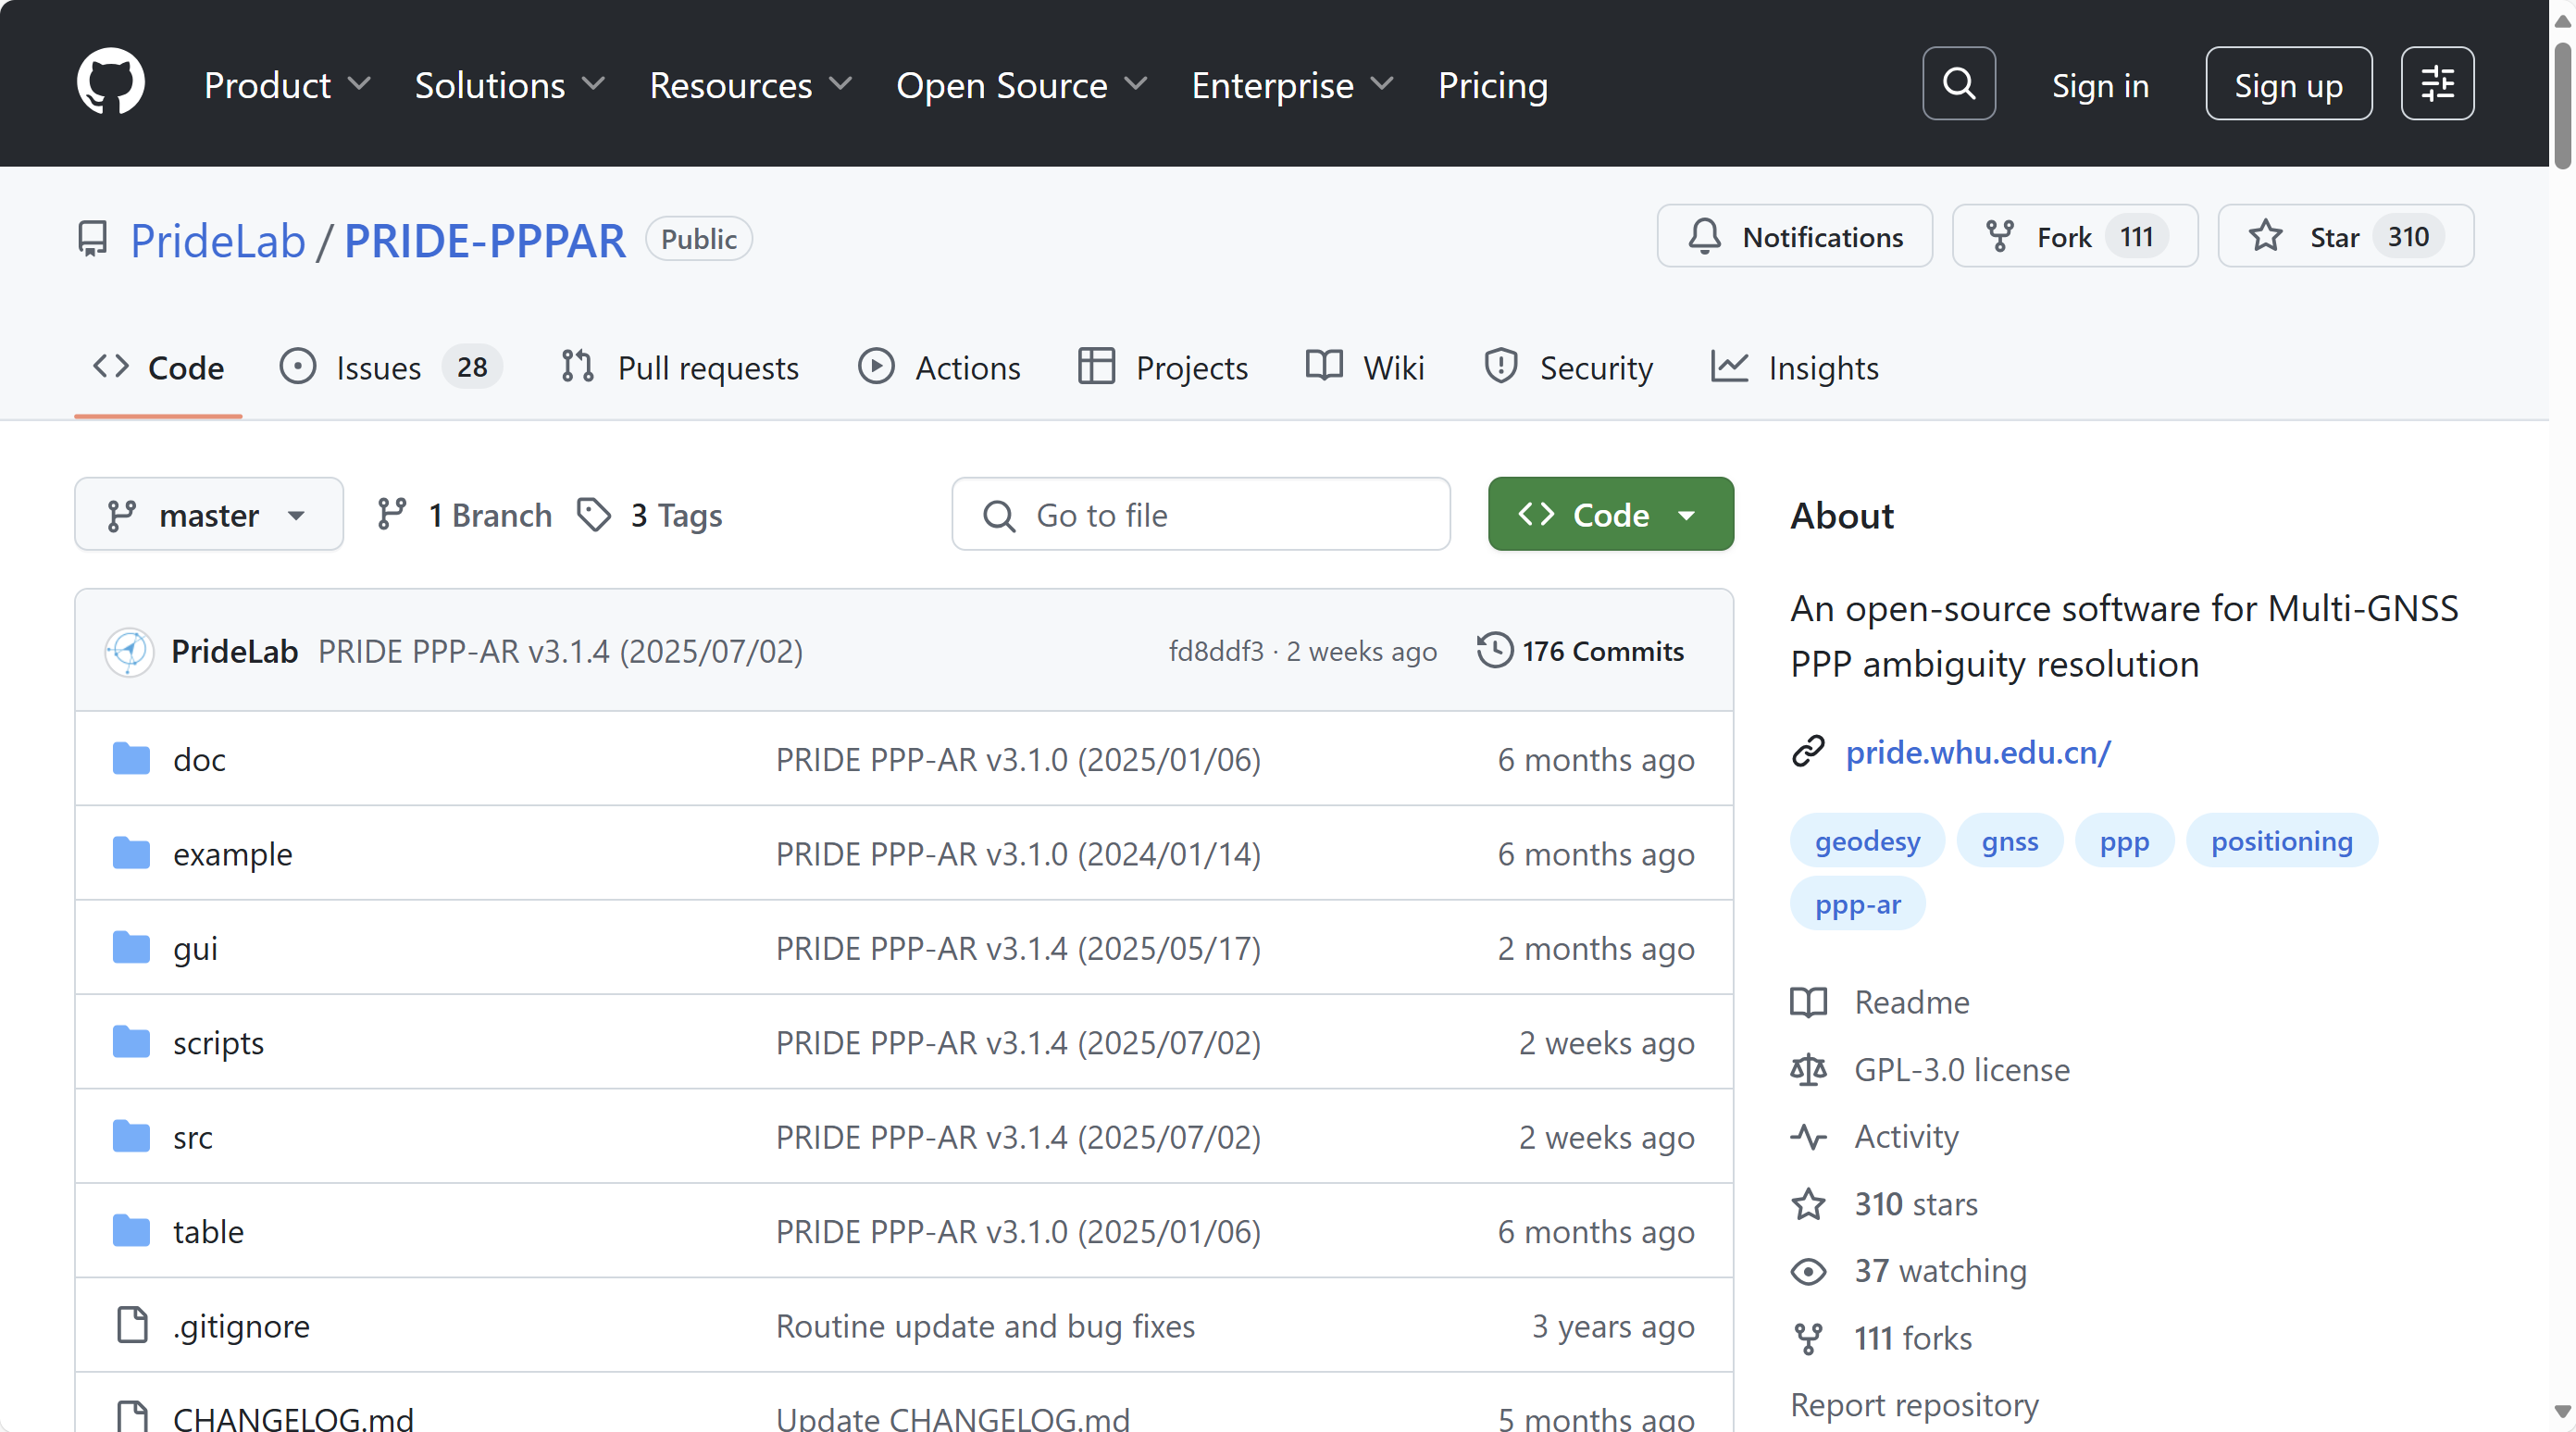The height and width of the screenshot is (1432, 2576).
Task: Click the 'ppp' topic tag
Action: coord(2124,840)
